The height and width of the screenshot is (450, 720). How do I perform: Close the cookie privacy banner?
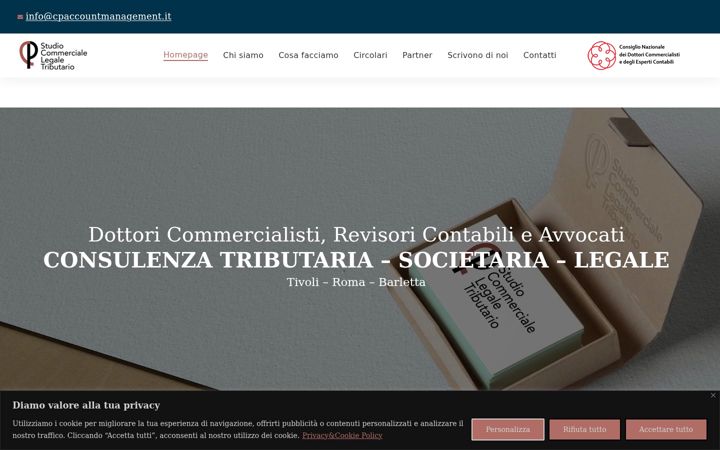tap(713, 395)
